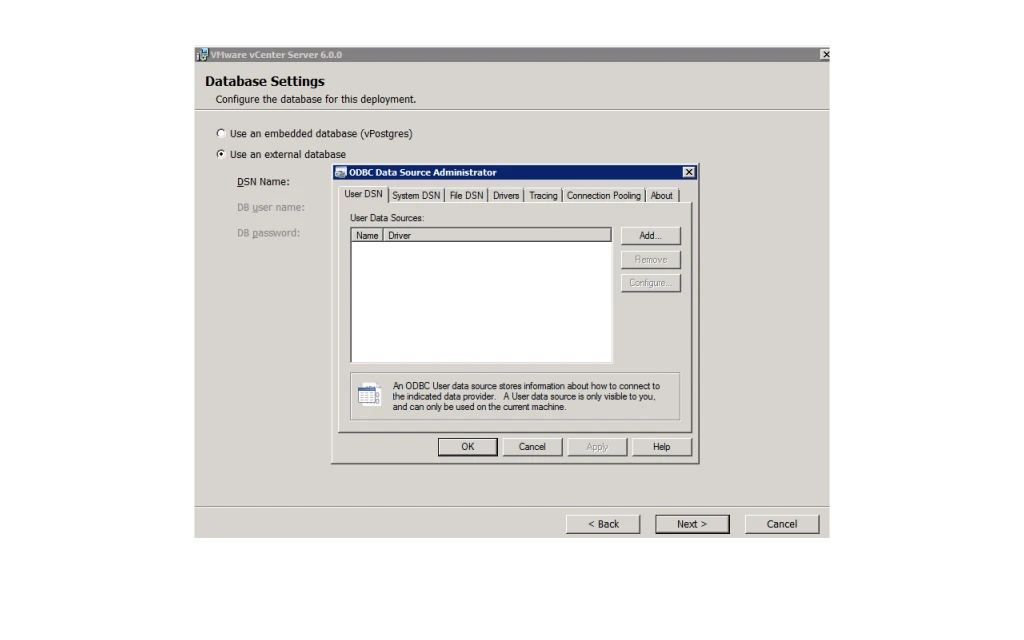1024x640 pixels.
Task: Go back with the < Back button
Action: (x=603, y=524)
